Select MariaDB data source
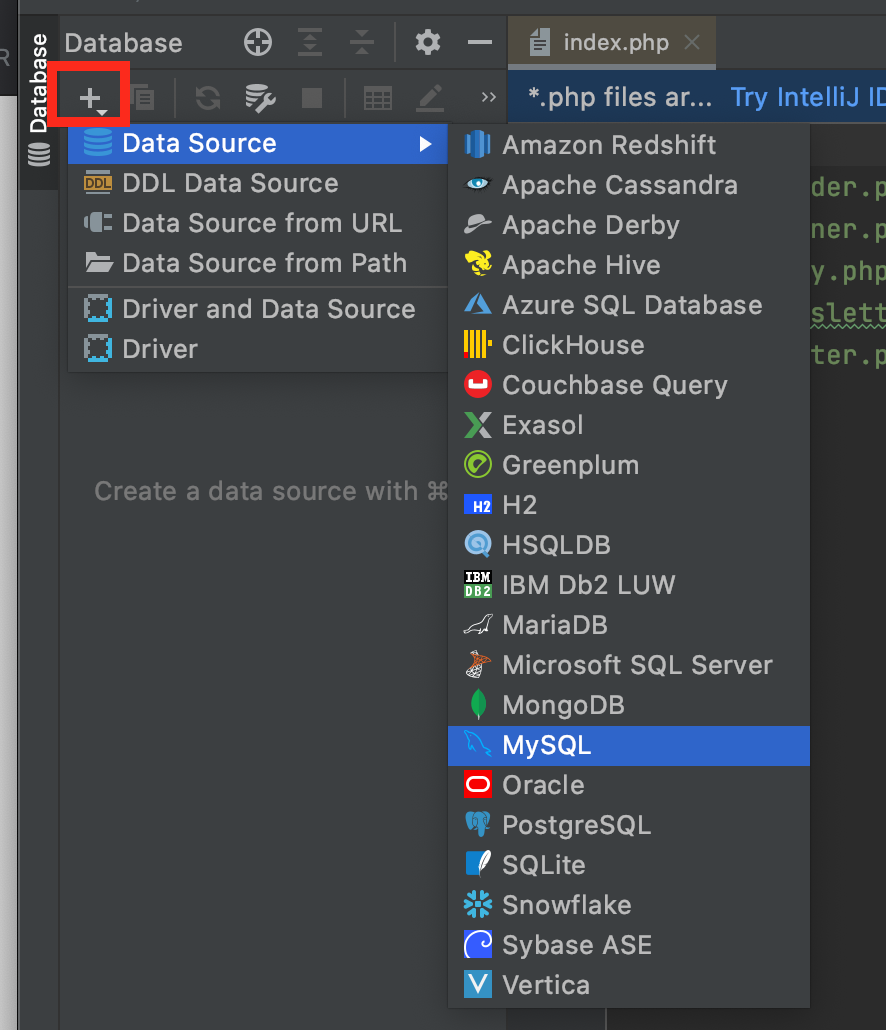Screen dimensions: 886x1030 click(x=629, y=625)
